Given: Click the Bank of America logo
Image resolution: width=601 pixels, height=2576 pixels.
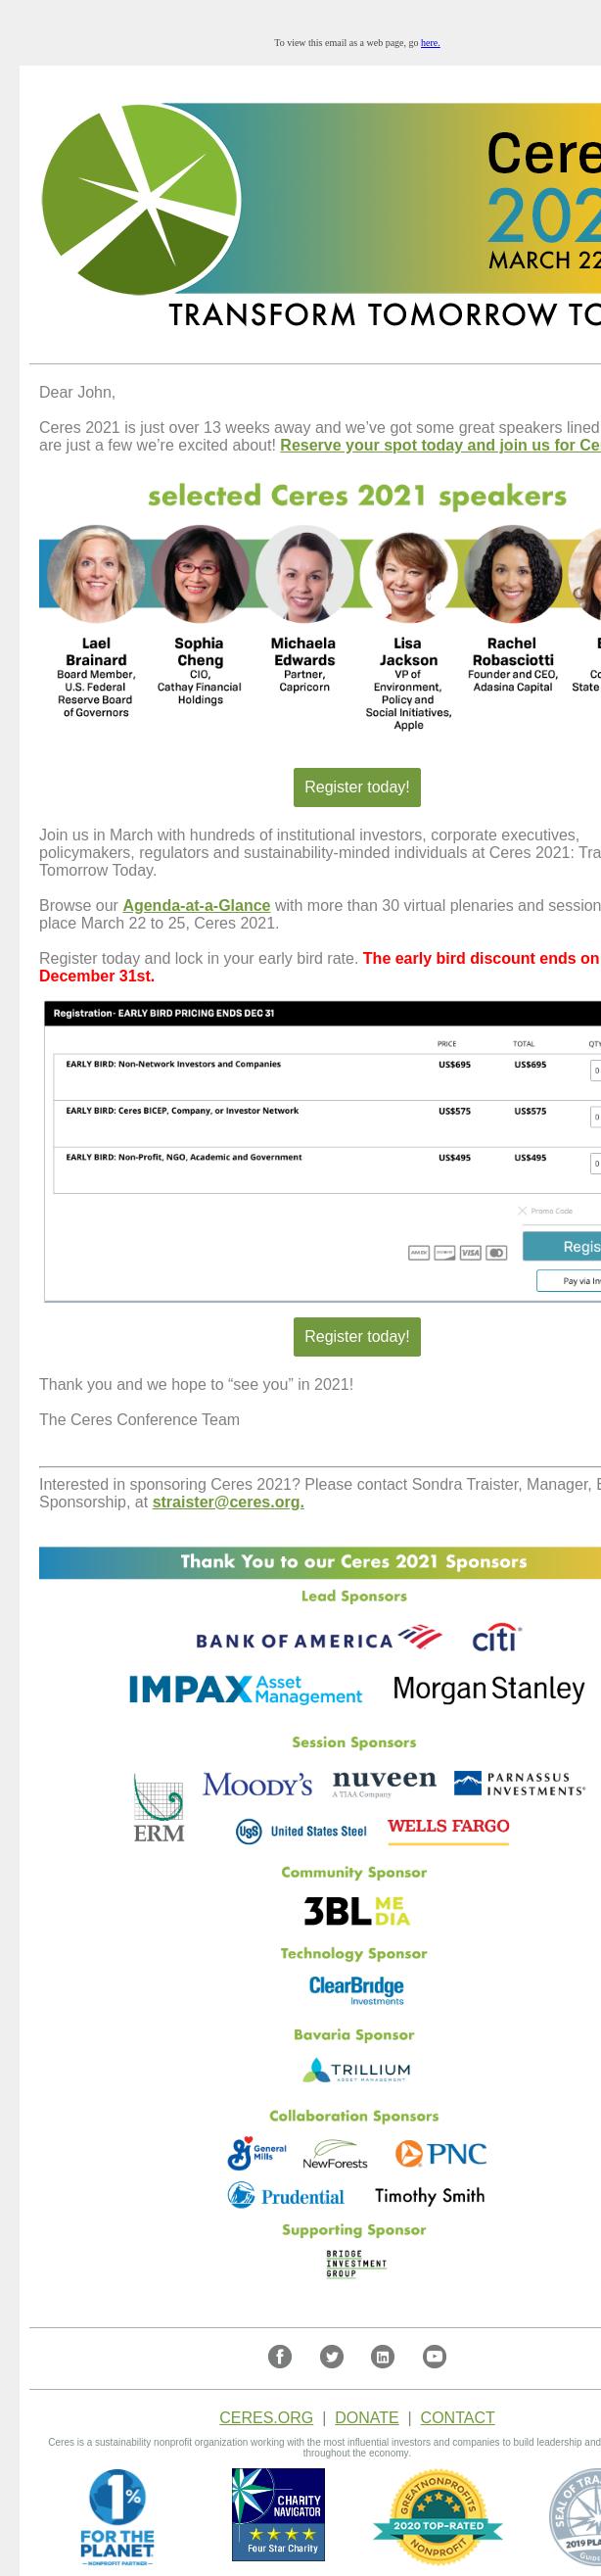Looking at the screenshot, I should click(x=319, y=1639).
